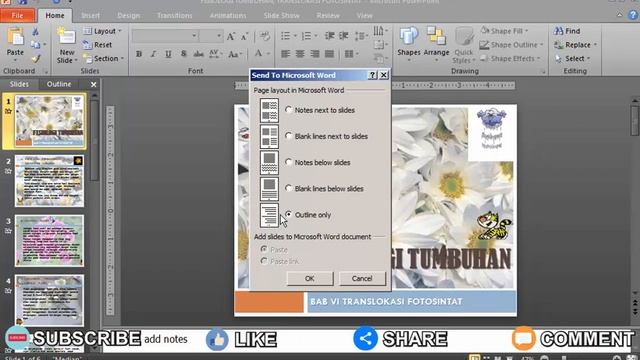Decrease font size with shrink font icon
Image resolution: width=640 pixels, height=360 pixels.
point(244,37)
